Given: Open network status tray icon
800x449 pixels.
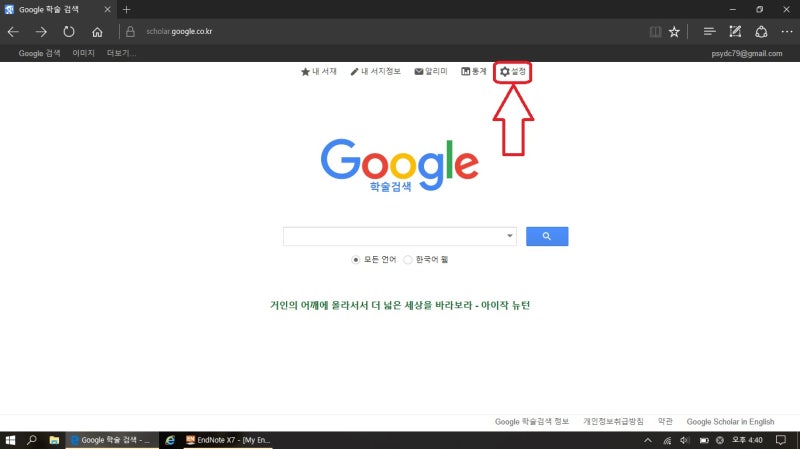Looking at the screenshot, I should point(667,440).
